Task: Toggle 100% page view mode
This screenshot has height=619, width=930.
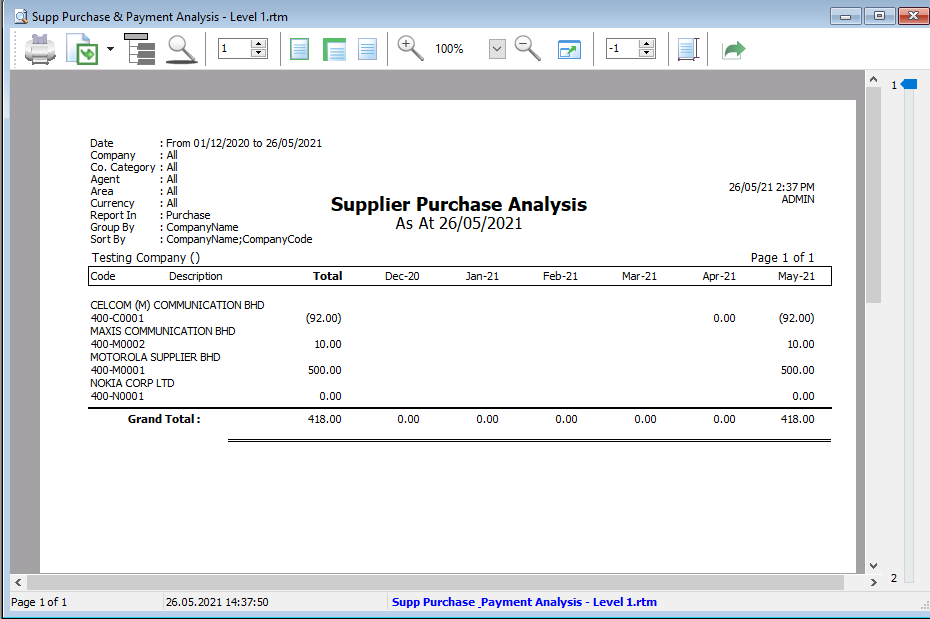Action: click(367, 48)
